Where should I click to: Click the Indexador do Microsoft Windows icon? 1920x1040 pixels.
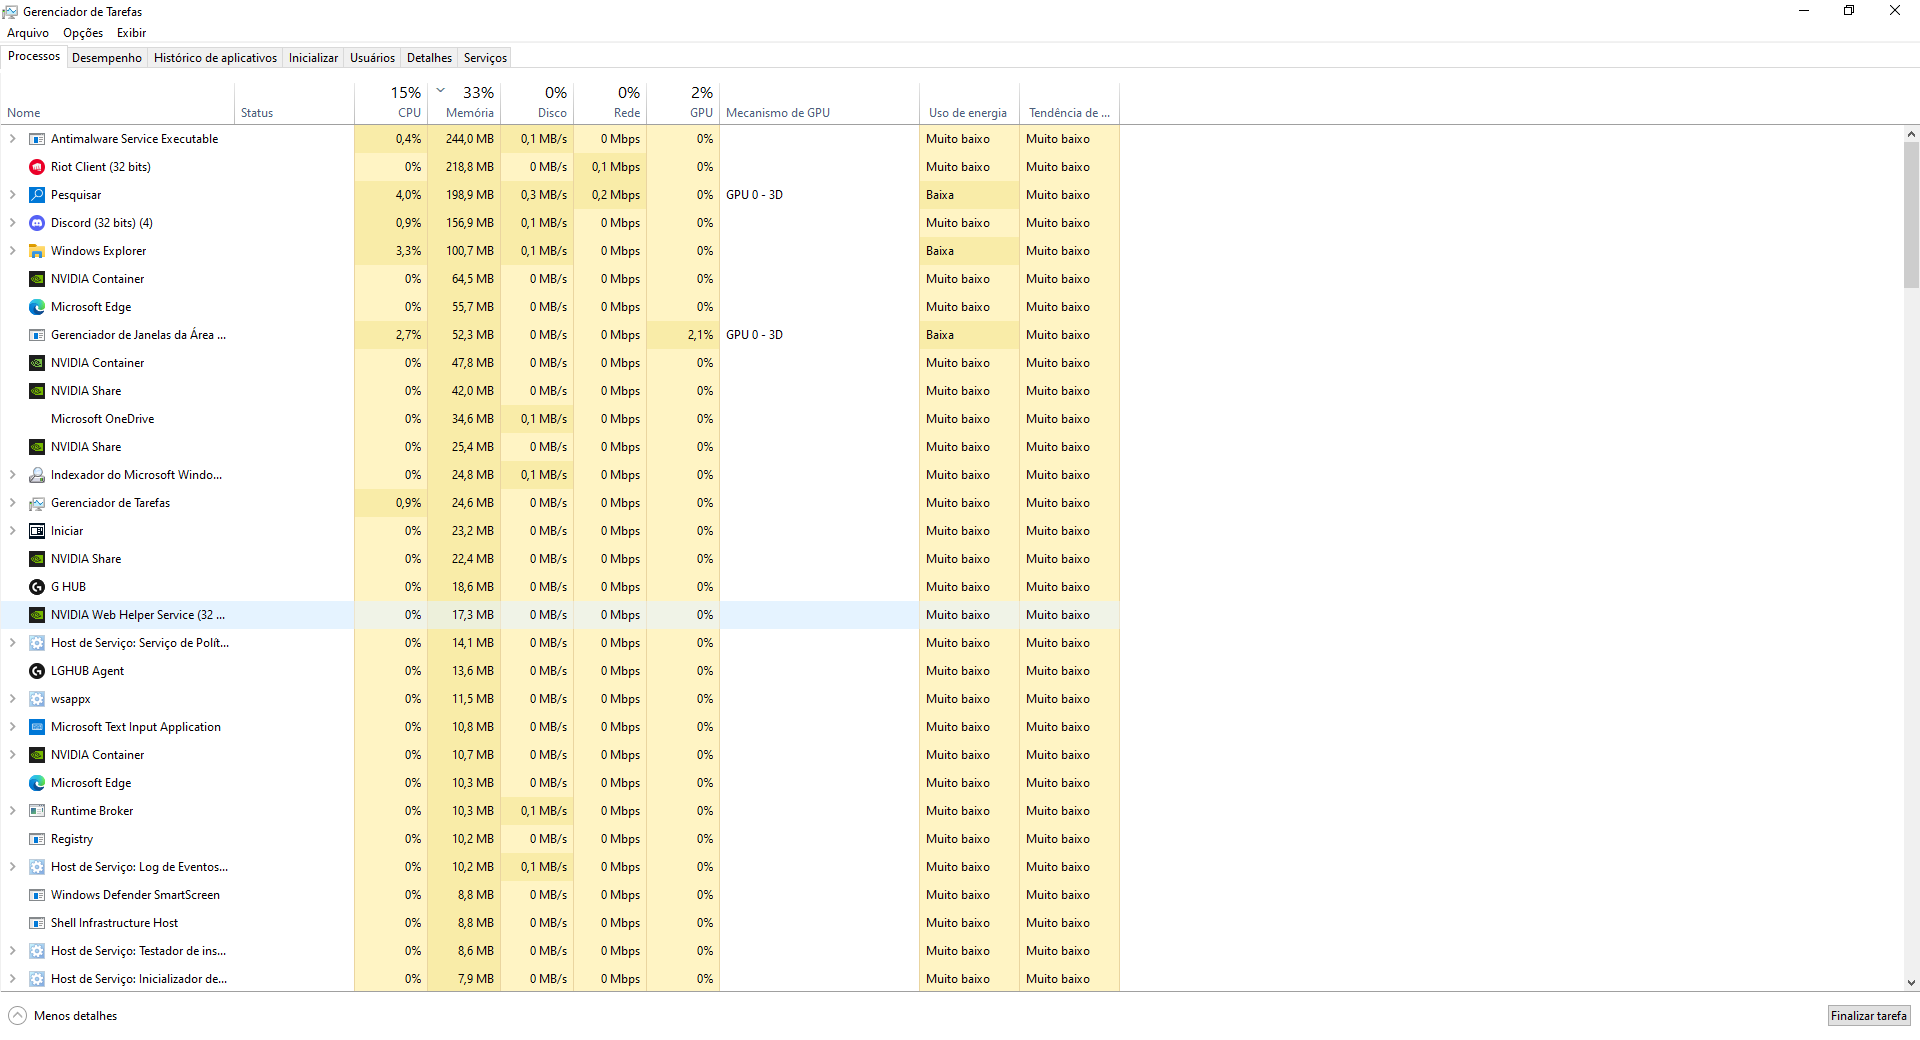[37, 475]
